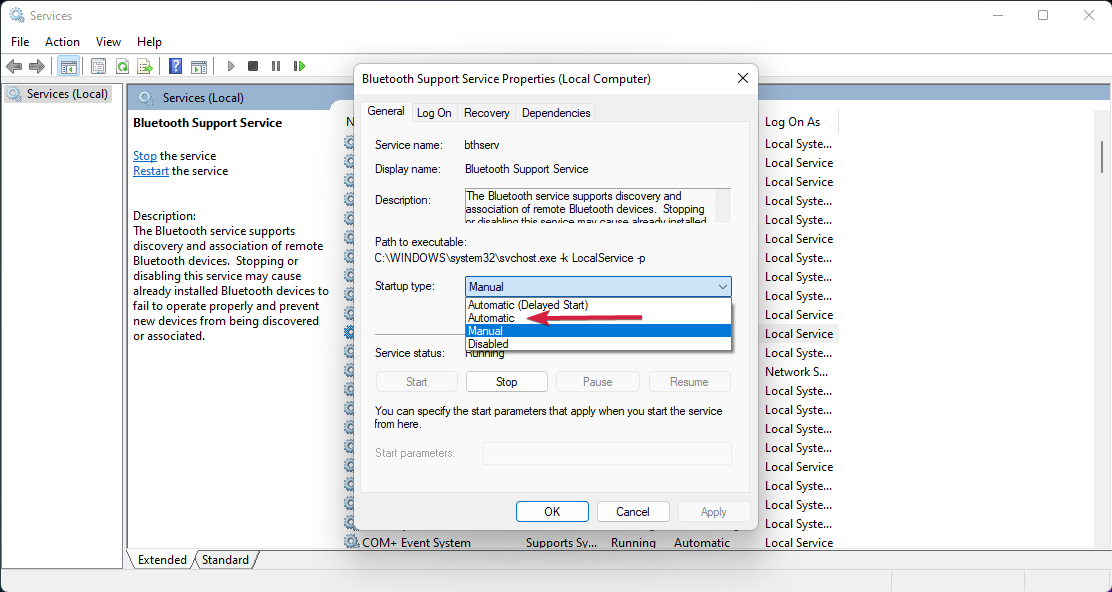Image resolution: width=1112 pixels, height=592 pixels.
Task: Pick Automatic (Delayed Start) as startup type
Action: tap(528, 304)
